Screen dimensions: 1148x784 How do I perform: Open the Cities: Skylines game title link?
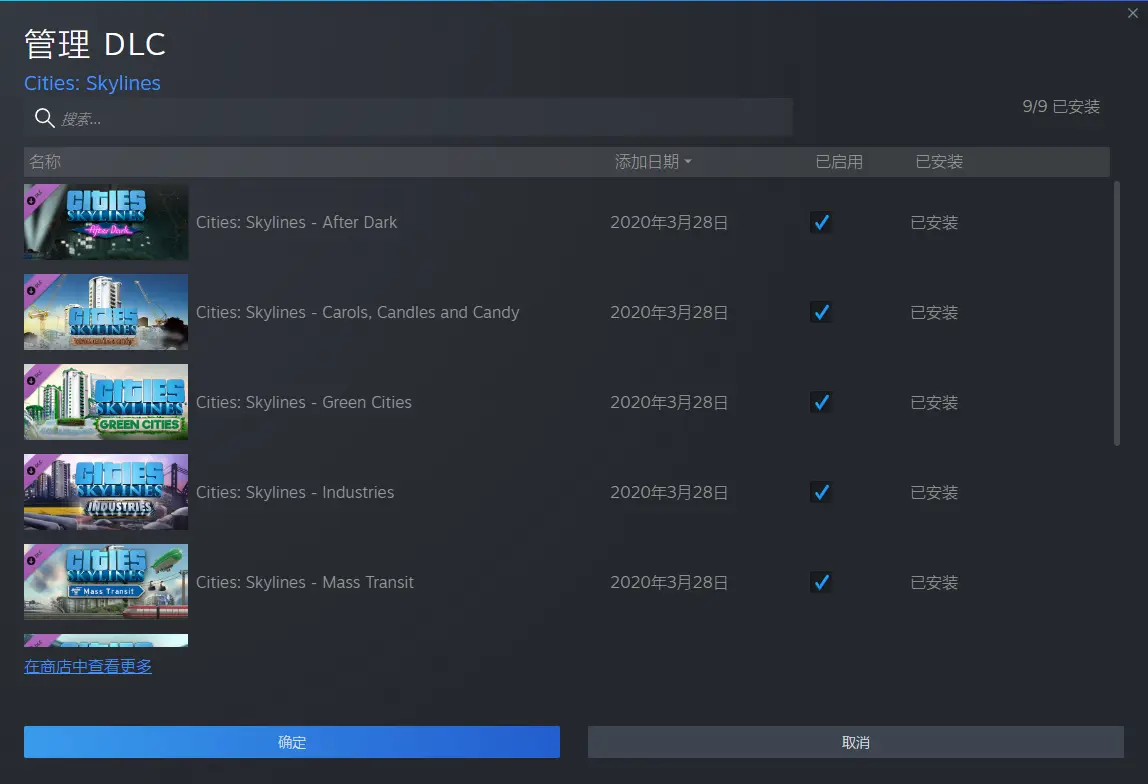(x=92, y=83)
